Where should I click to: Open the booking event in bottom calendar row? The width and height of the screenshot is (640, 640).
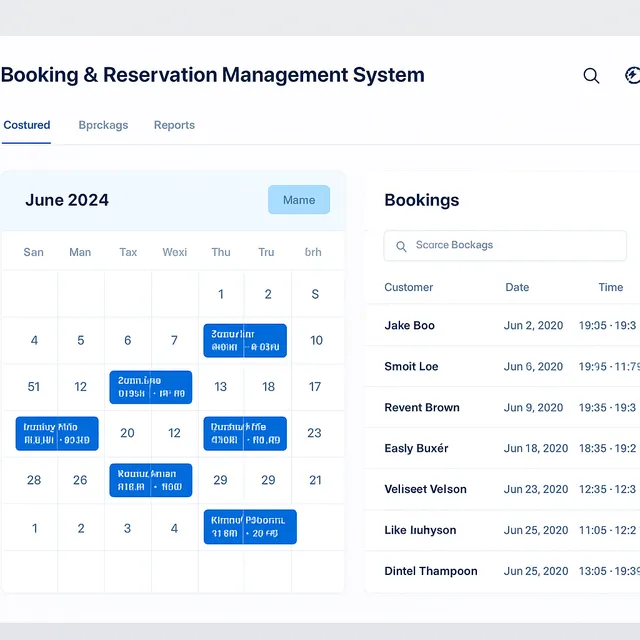pyautogui.click(x=250, y=527)
